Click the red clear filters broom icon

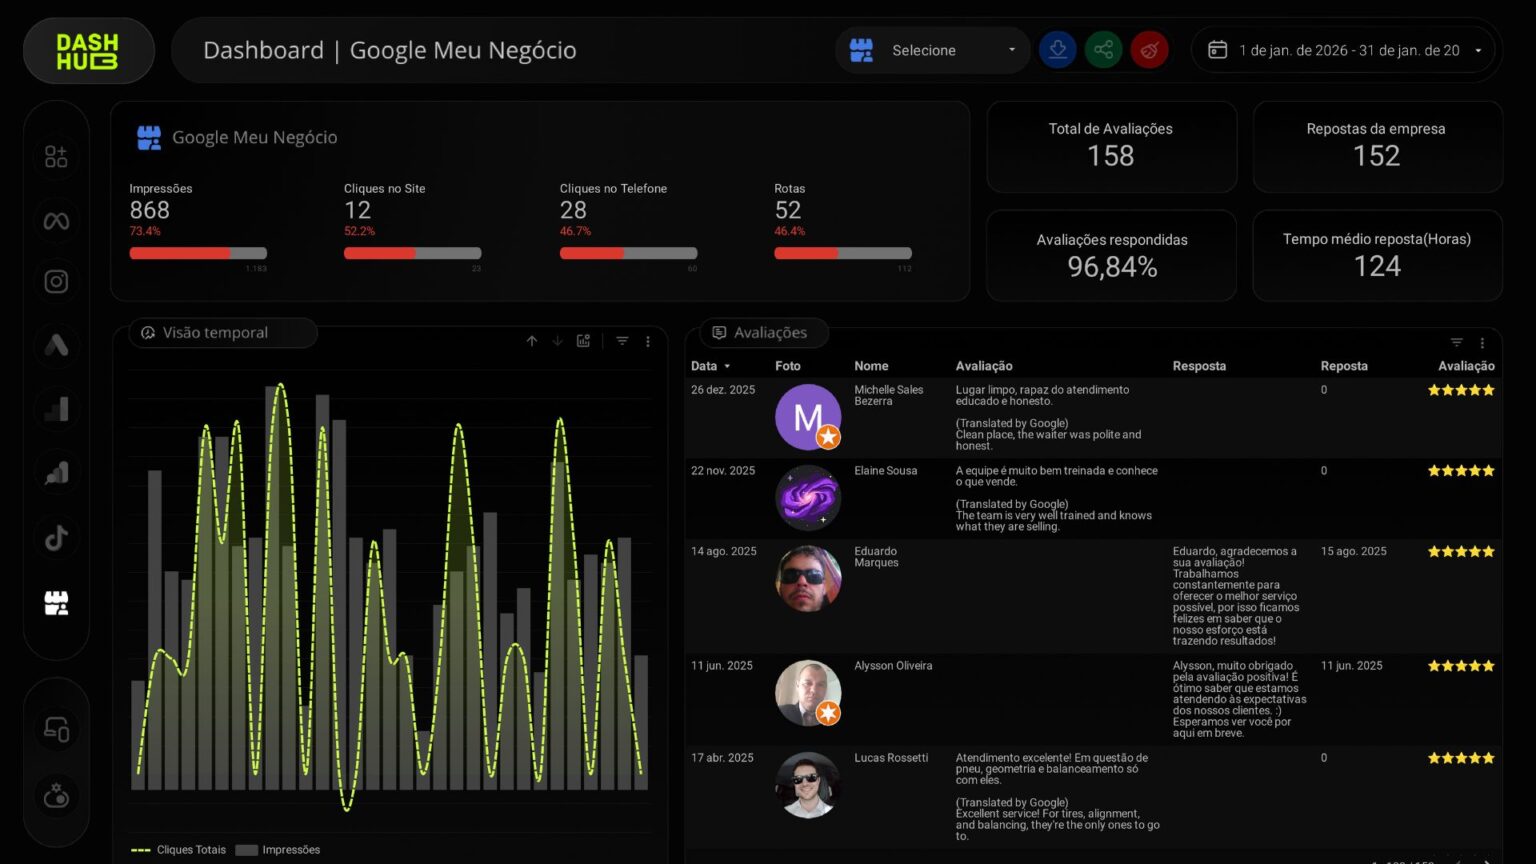pyautogui.click(x=1149, y=50)
